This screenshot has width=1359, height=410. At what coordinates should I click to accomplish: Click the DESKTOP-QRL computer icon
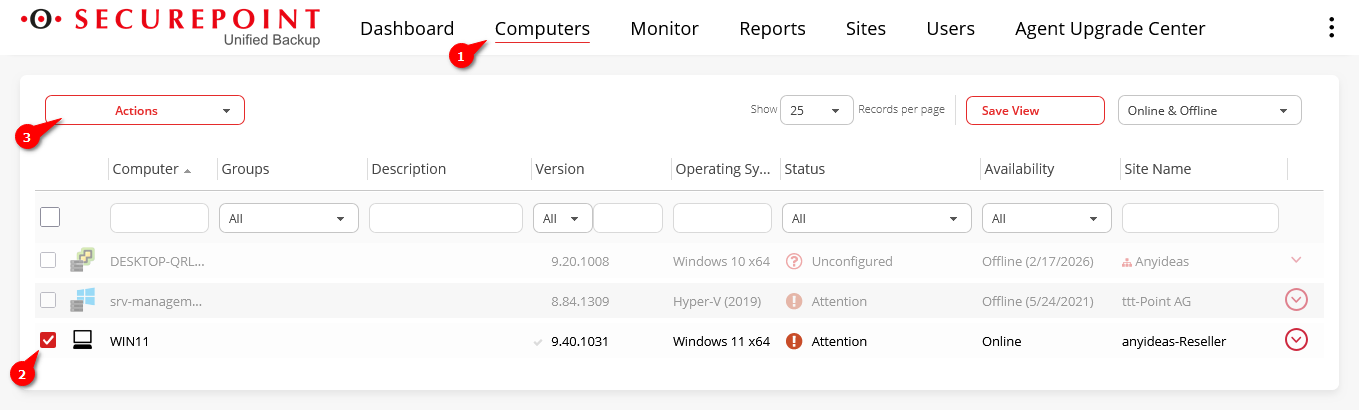82,261
